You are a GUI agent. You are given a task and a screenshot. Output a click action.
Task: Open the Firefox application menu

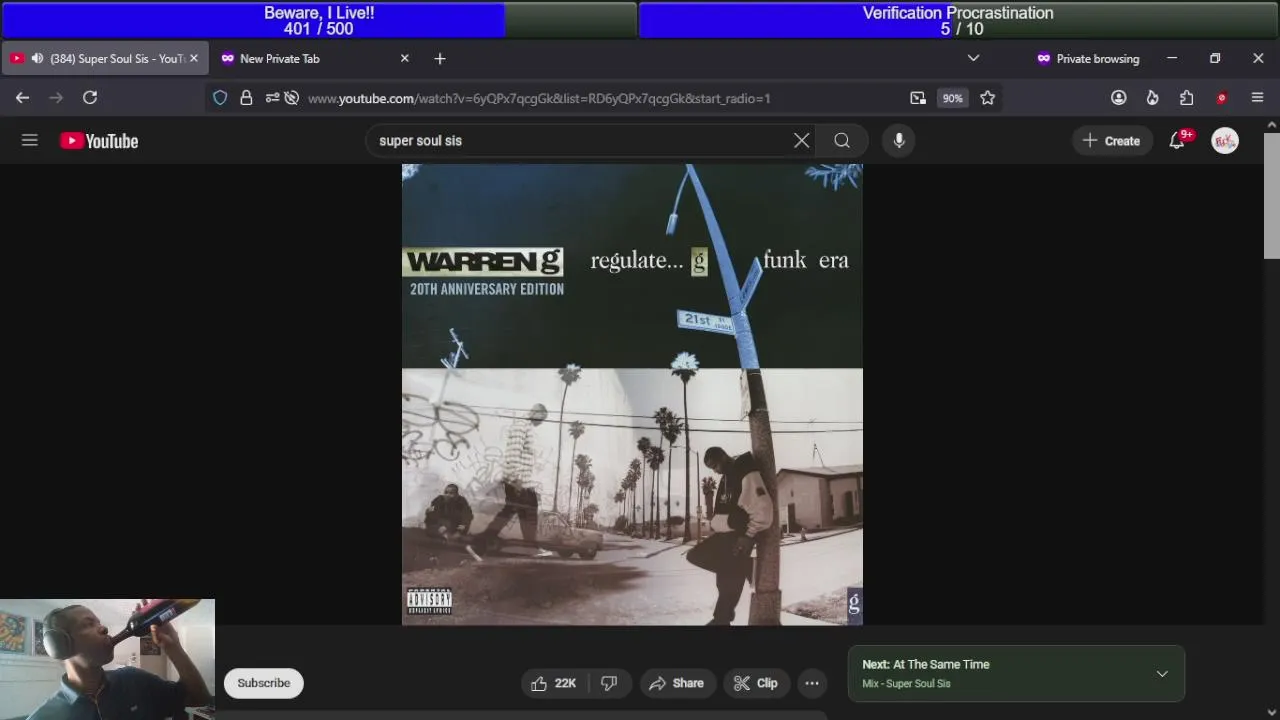coord(1257,98)
